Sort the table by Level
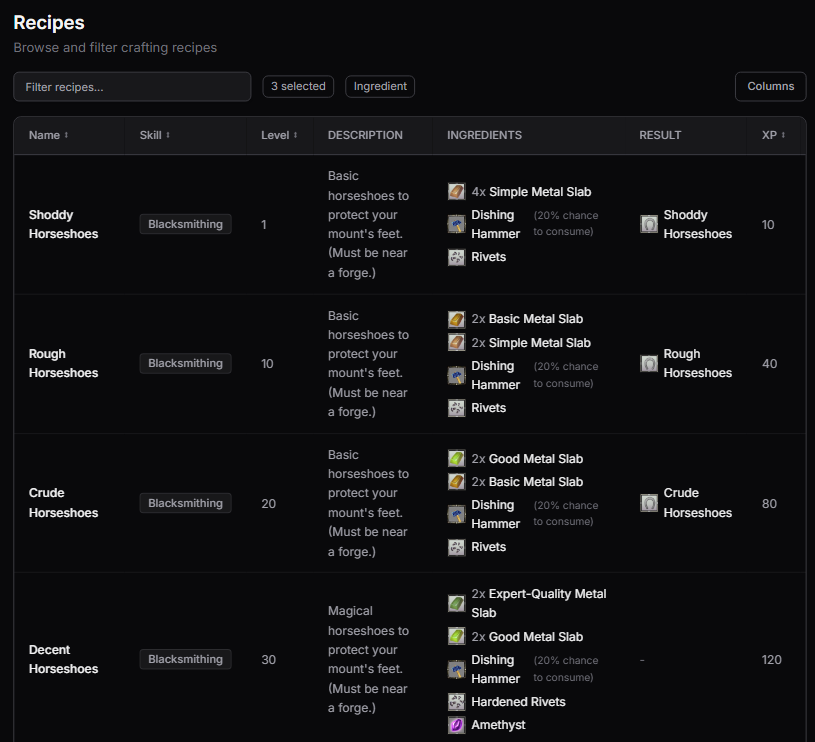This screenshot has width=815, height=742. pos(278,135)
